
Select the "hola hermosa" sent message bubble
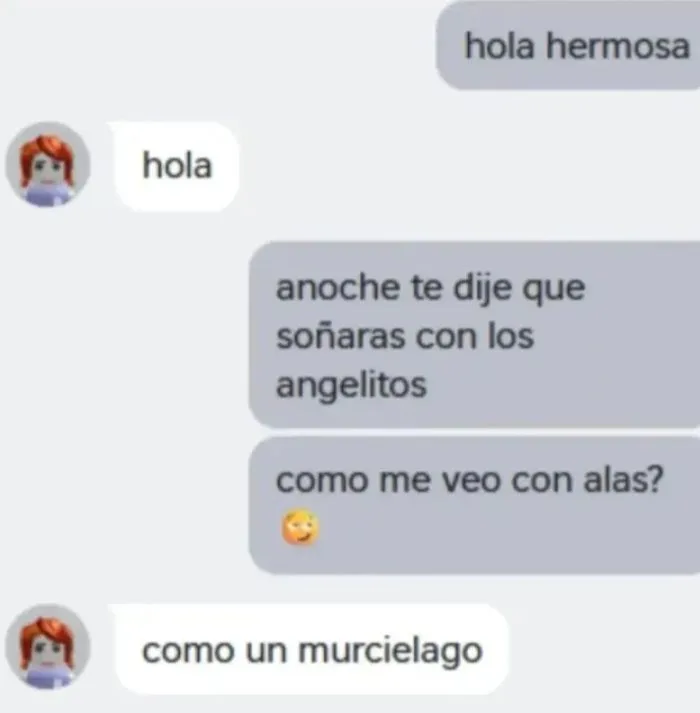(568, 45)
